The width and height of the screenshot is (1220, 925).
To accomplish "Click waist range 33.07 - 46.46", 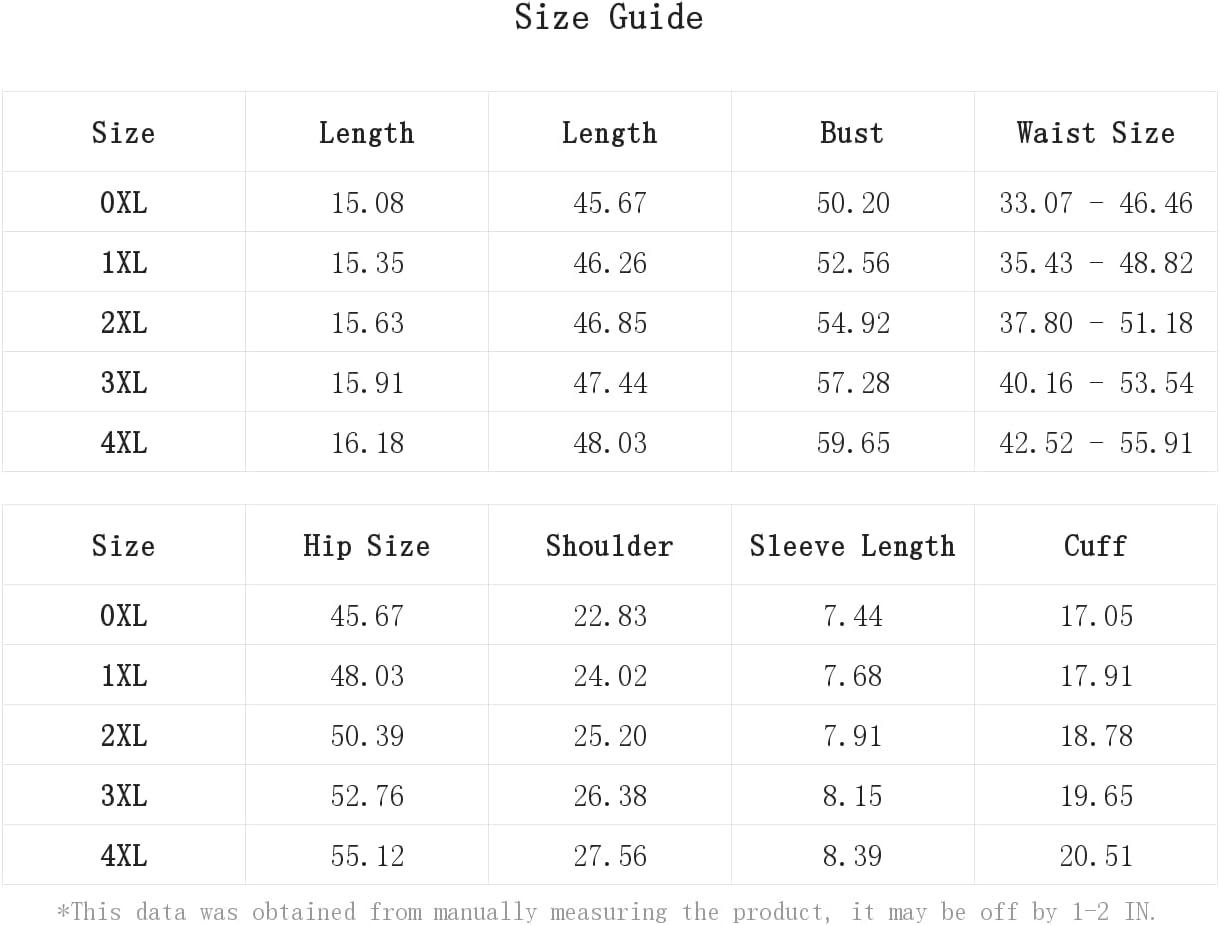I will point(1096,203).
